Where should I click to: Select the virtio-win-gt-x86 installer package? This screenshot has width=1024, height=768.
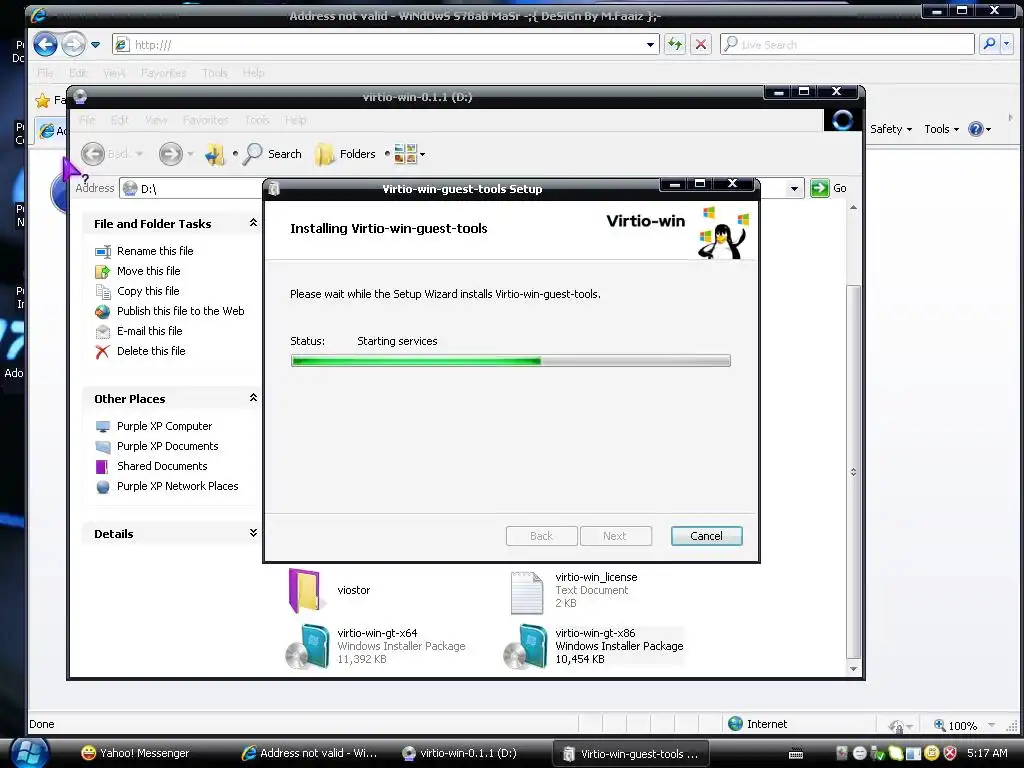coord(594,647)
